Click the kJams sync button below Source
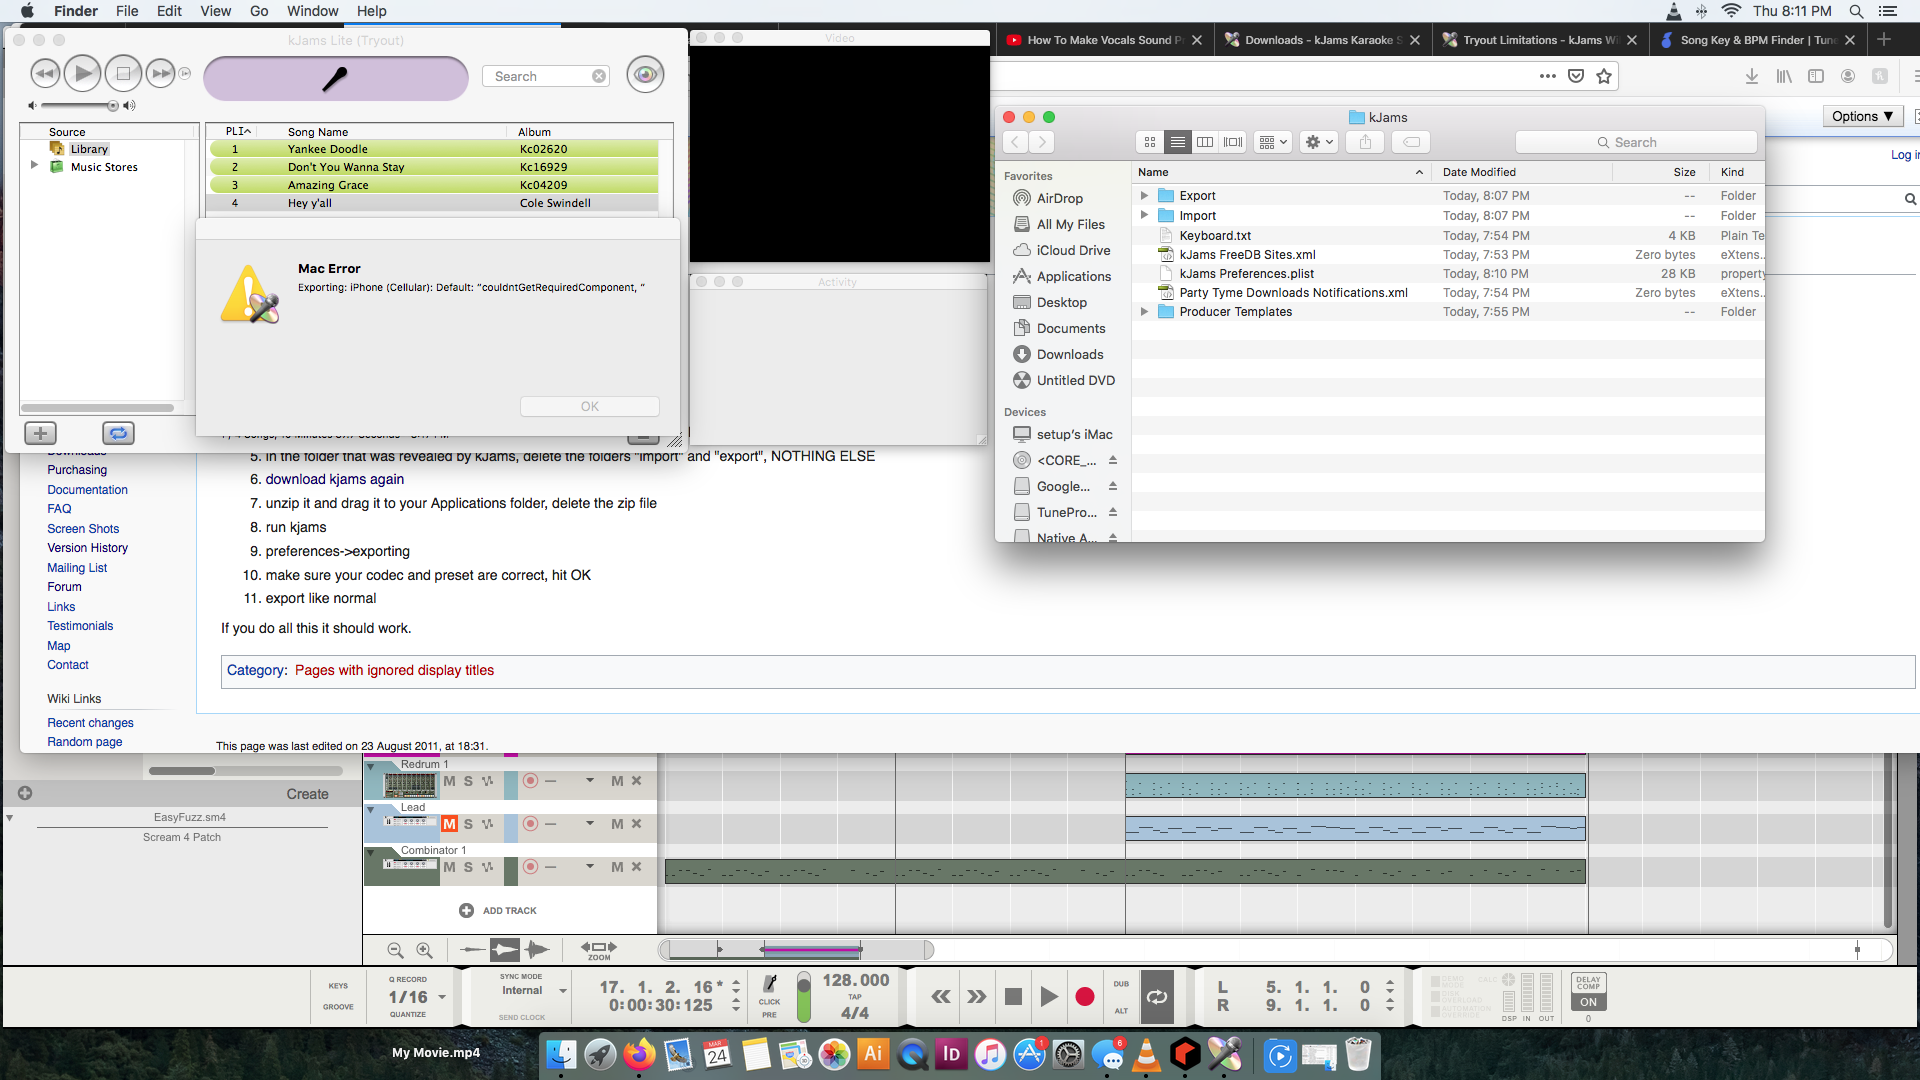 coord(118,433)
